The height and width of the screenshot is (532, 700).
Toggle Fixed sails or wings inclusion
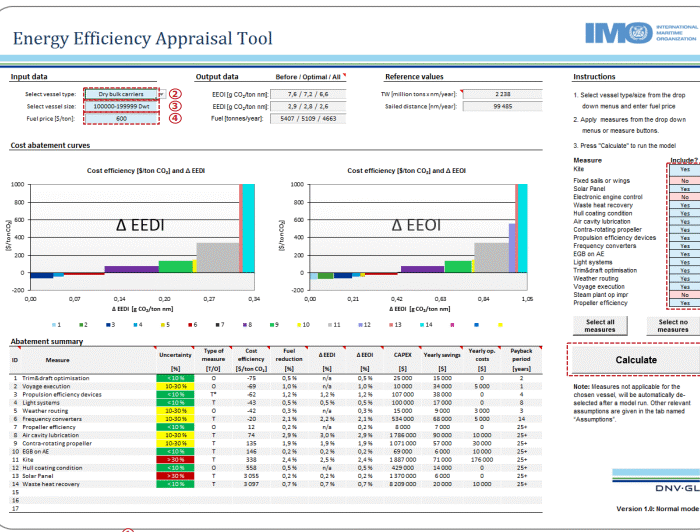(x=684, y=180)
